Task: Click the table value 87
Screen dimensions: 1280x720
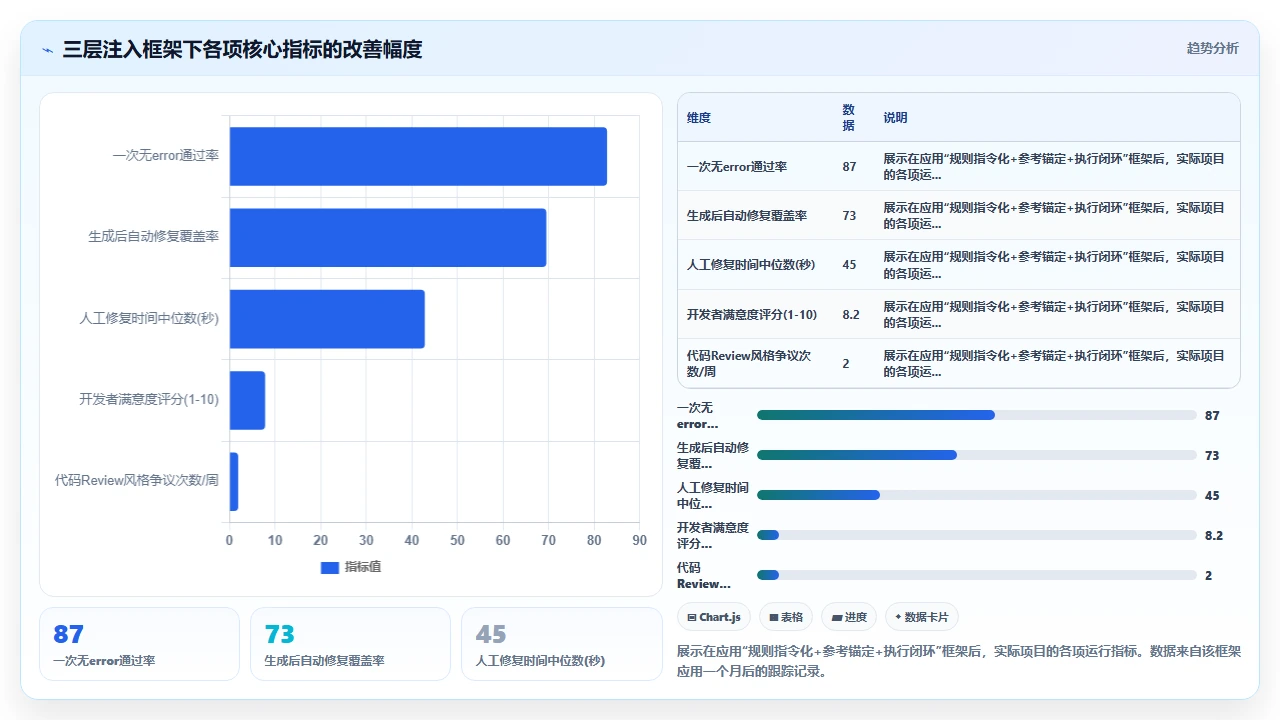Action: click(x=849, y=166)
